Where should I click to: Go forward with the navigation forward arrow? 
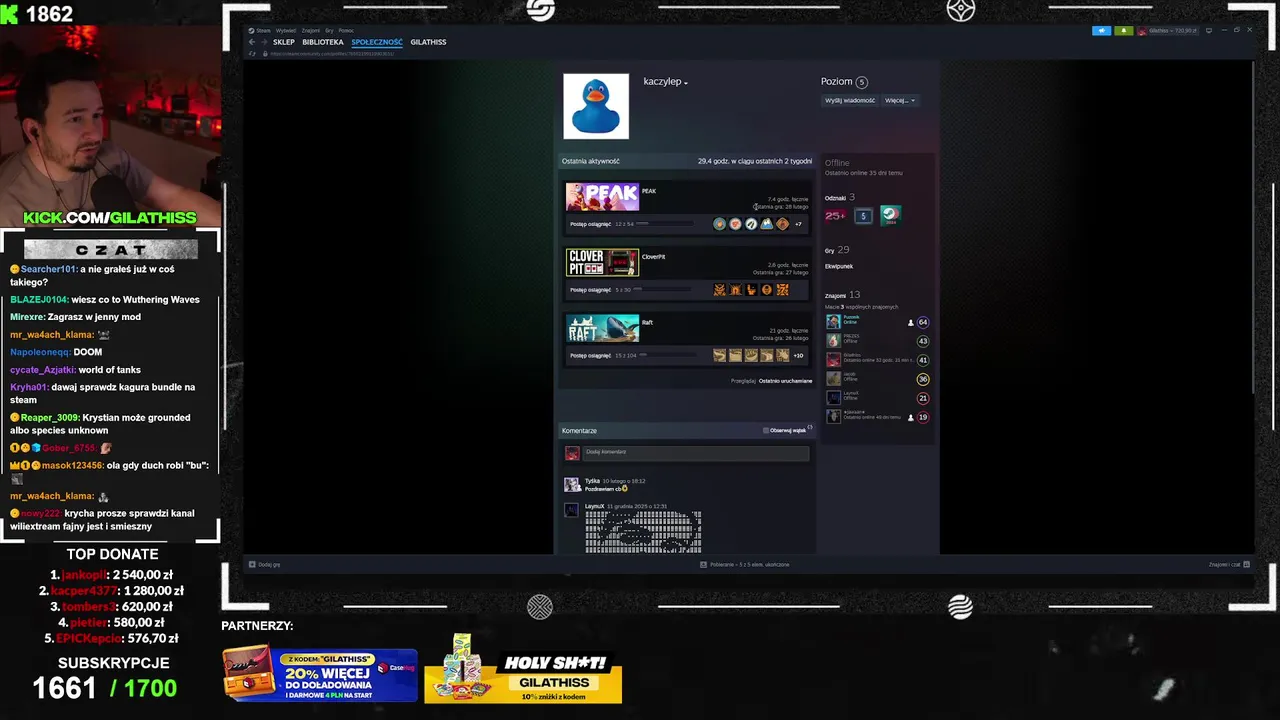coord(263,42)
